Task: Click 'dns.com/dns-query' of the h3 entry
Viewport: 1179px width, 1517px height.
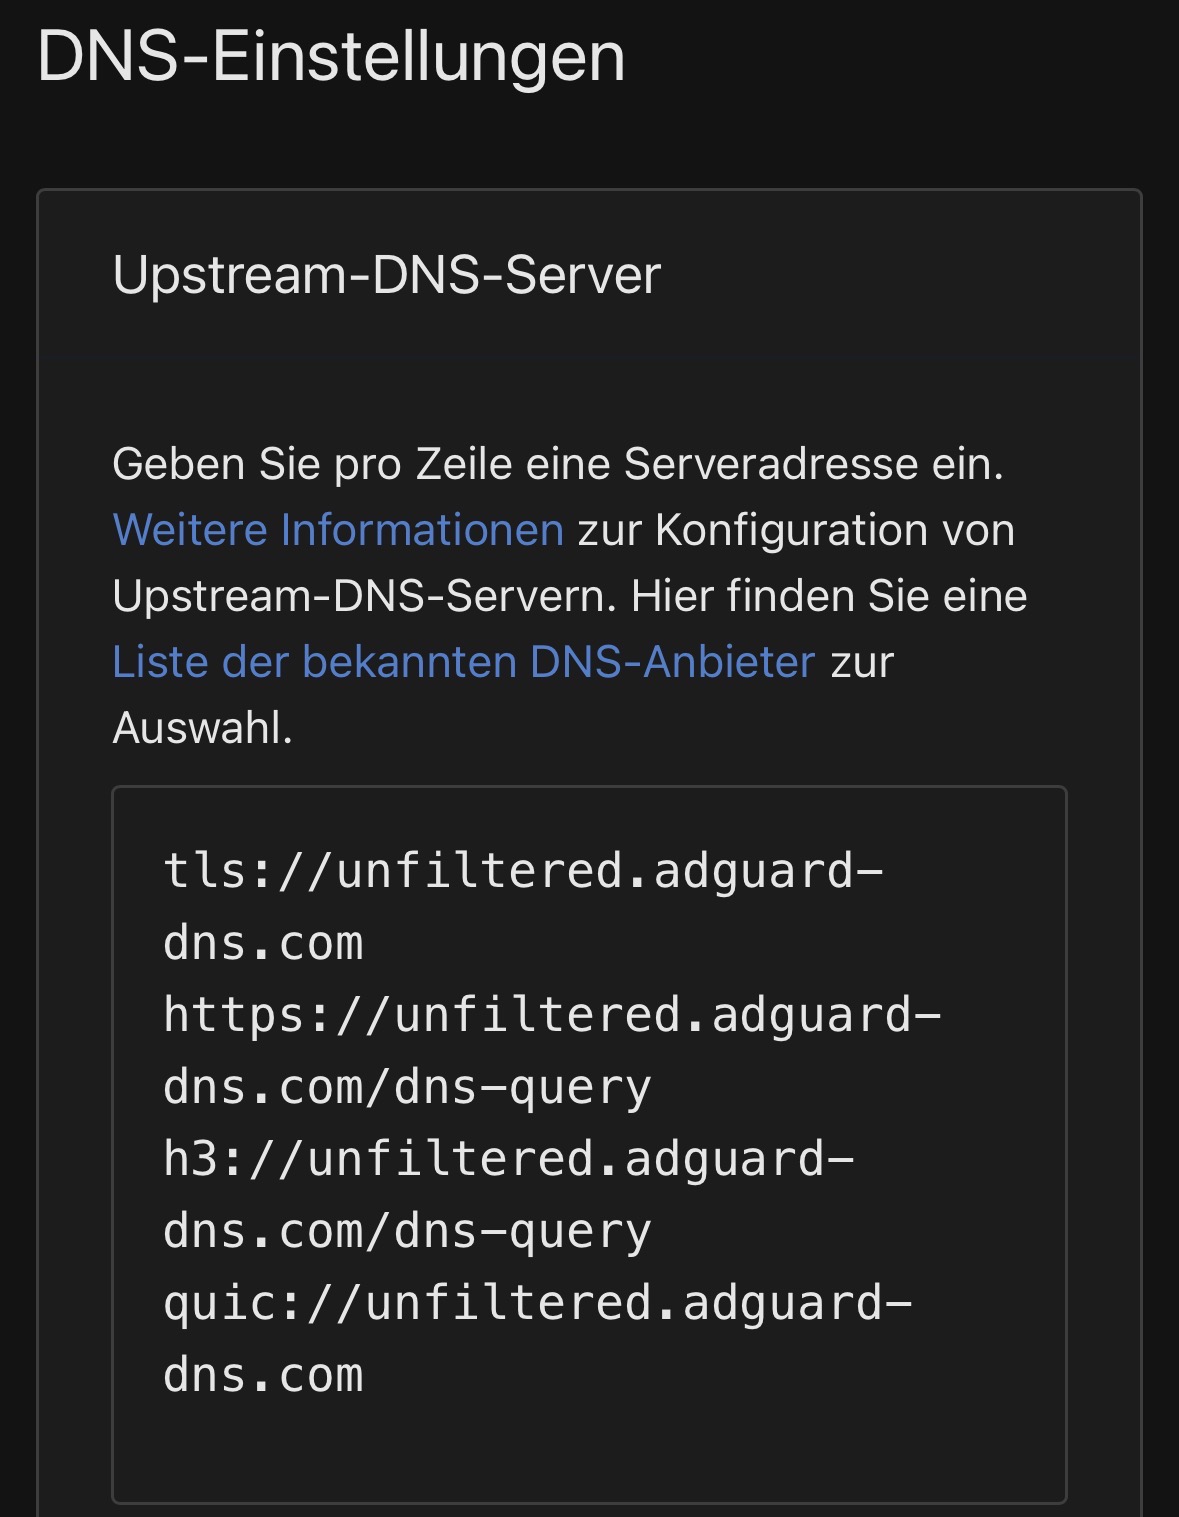Action: (x=407, y=1231)
